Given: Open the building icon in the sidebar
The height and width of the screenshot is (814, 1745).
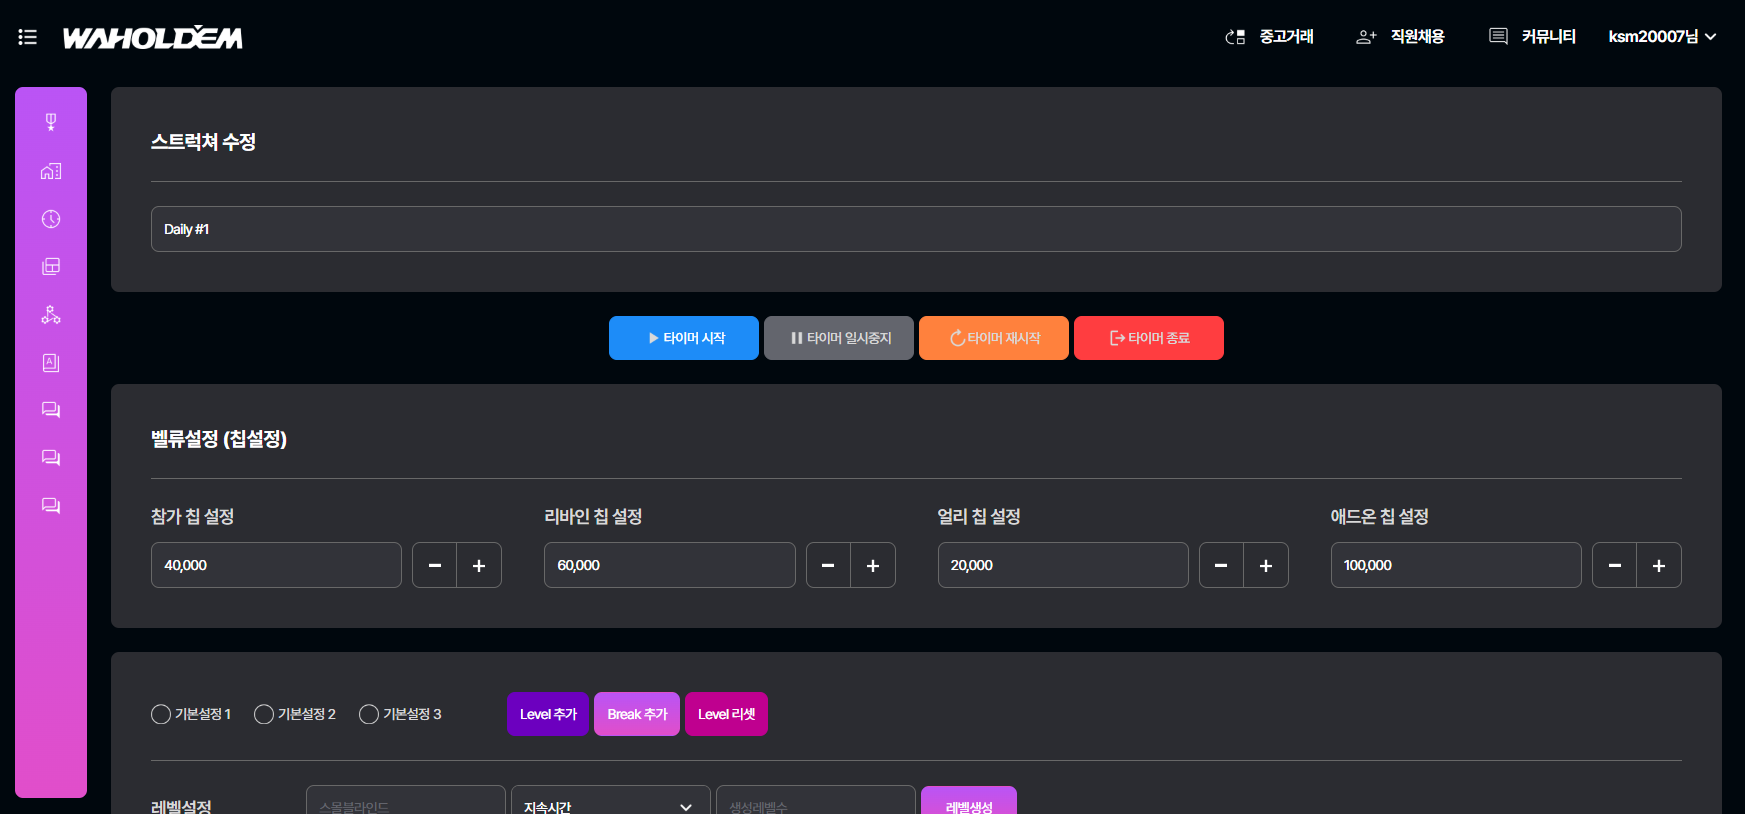Looking at the screenshot, I should [51, 171].
